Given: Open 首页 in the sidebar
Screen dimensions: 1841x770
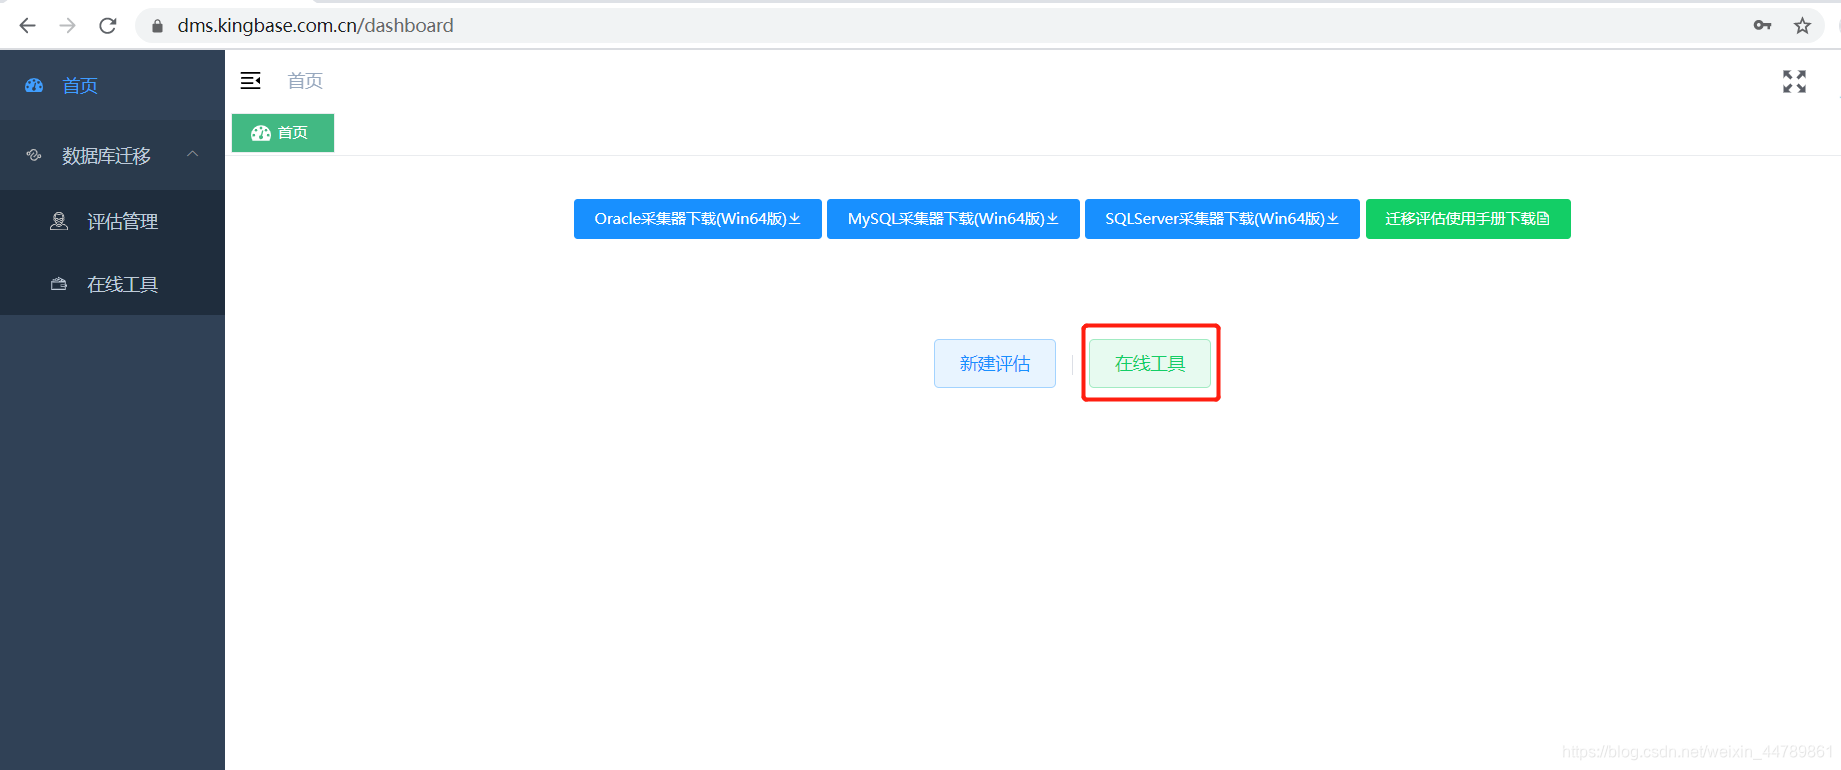Looking at the screenshot, I should pos(112,85).
